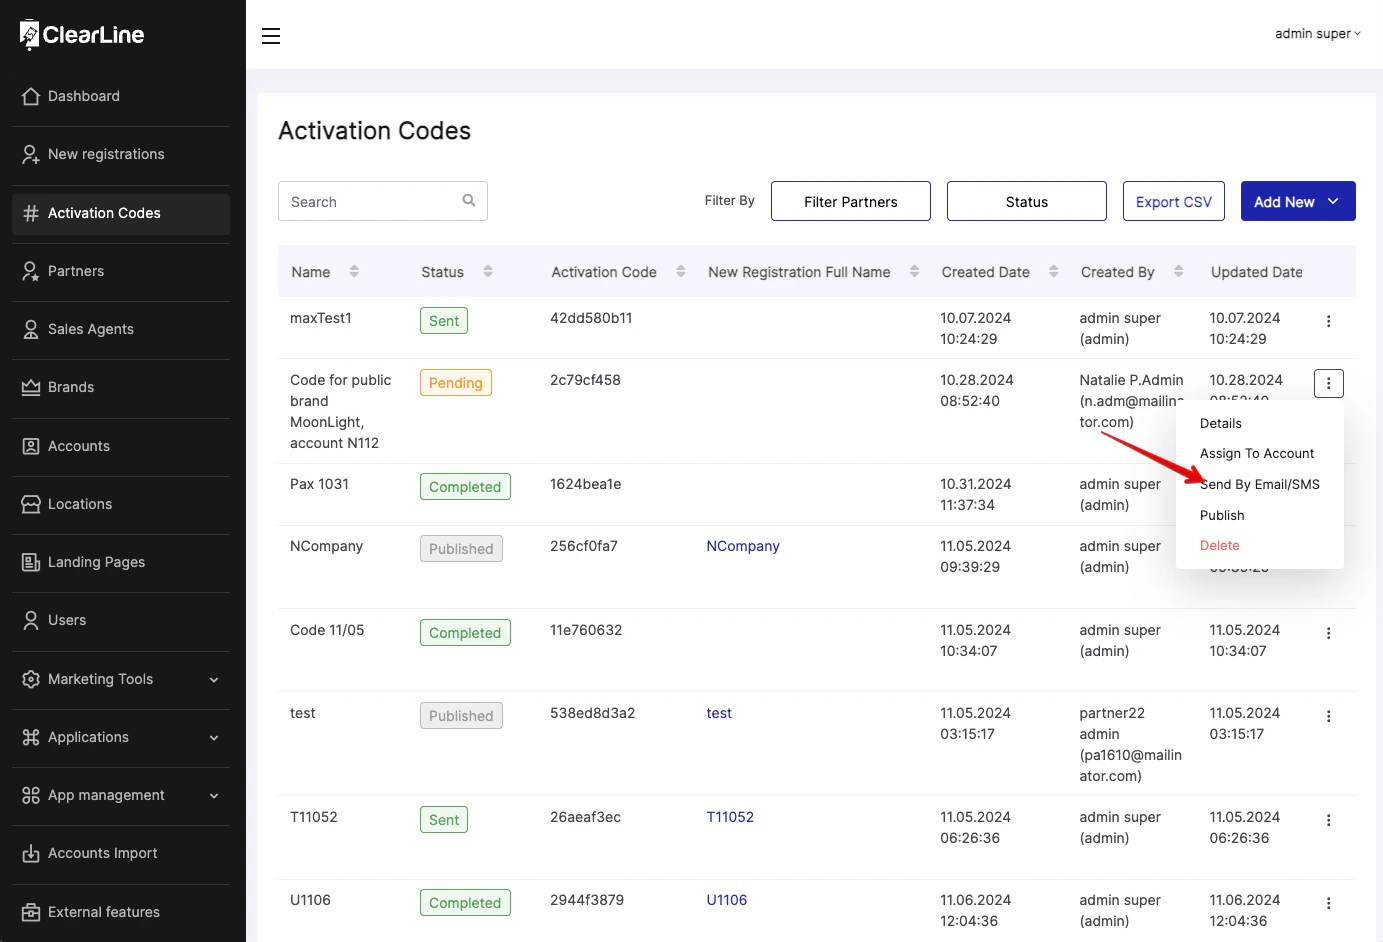Open admin super user dropdown
The height and width of the screenshot is (942, 1383).
tap(1317, 34)
